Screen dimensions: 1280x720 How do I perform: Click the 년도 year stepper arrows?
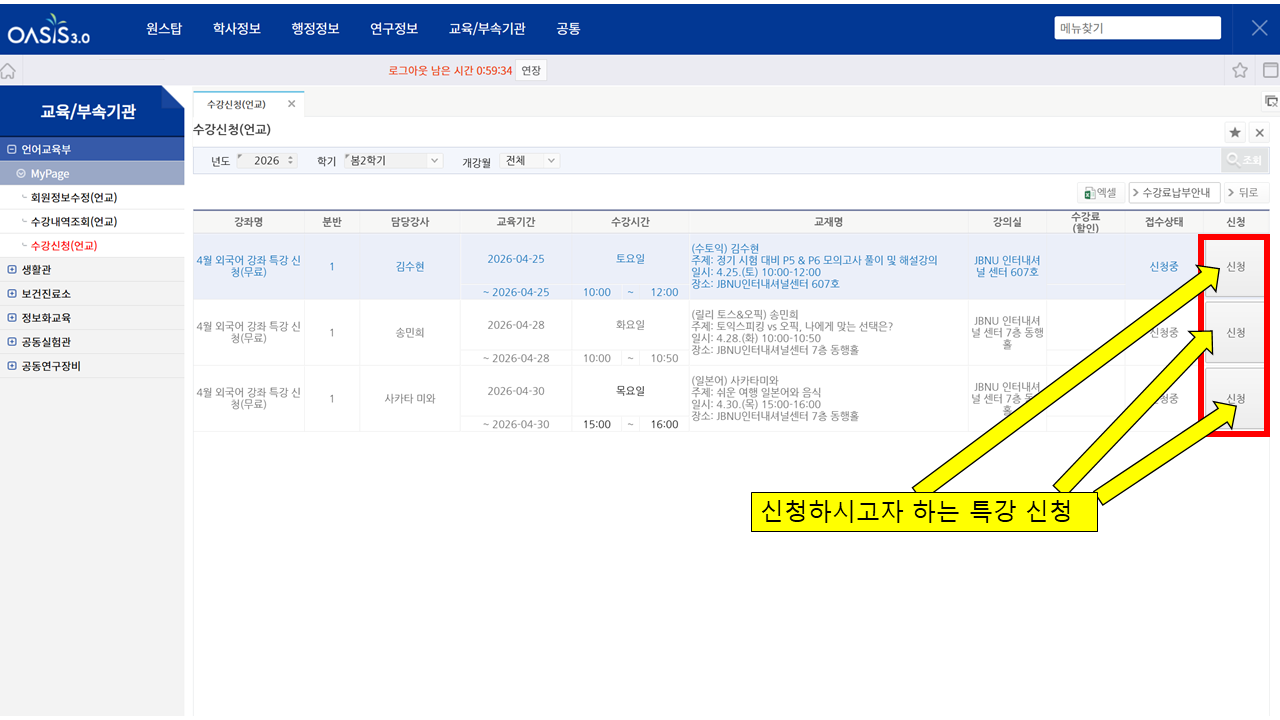click(290, 160)
